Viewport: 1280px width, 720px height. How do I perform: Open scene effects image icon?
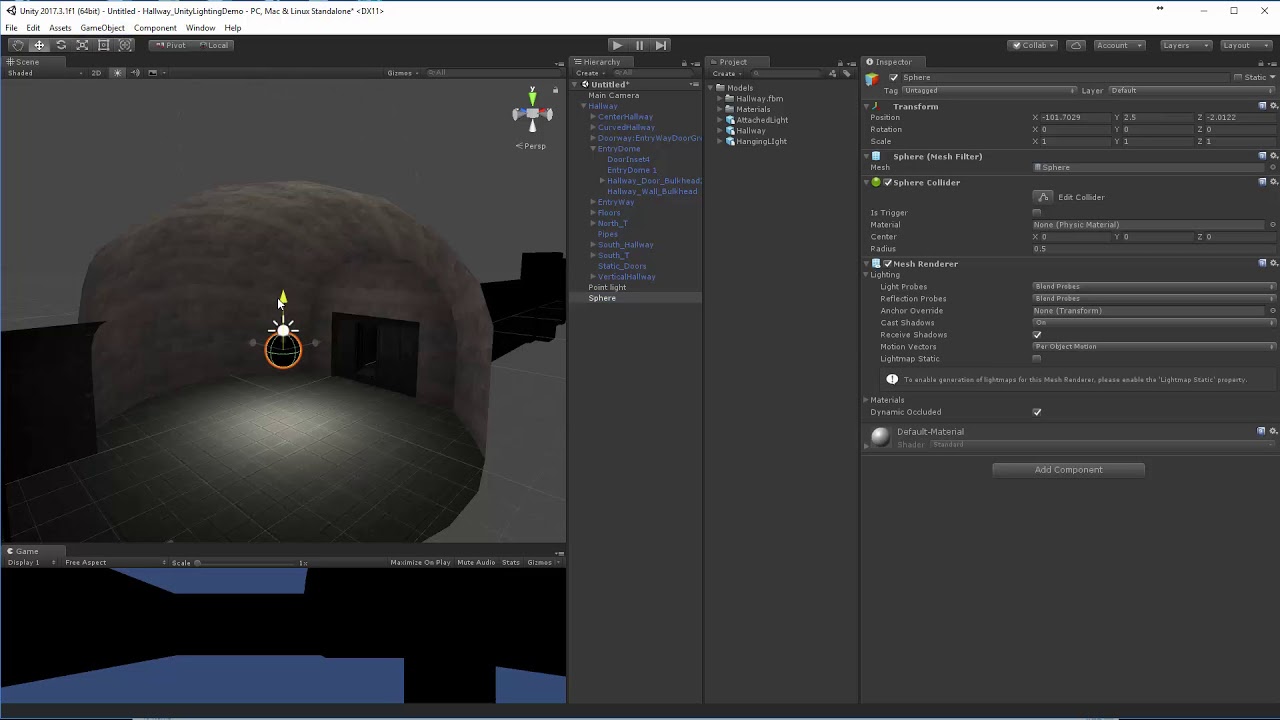(152, 73)
